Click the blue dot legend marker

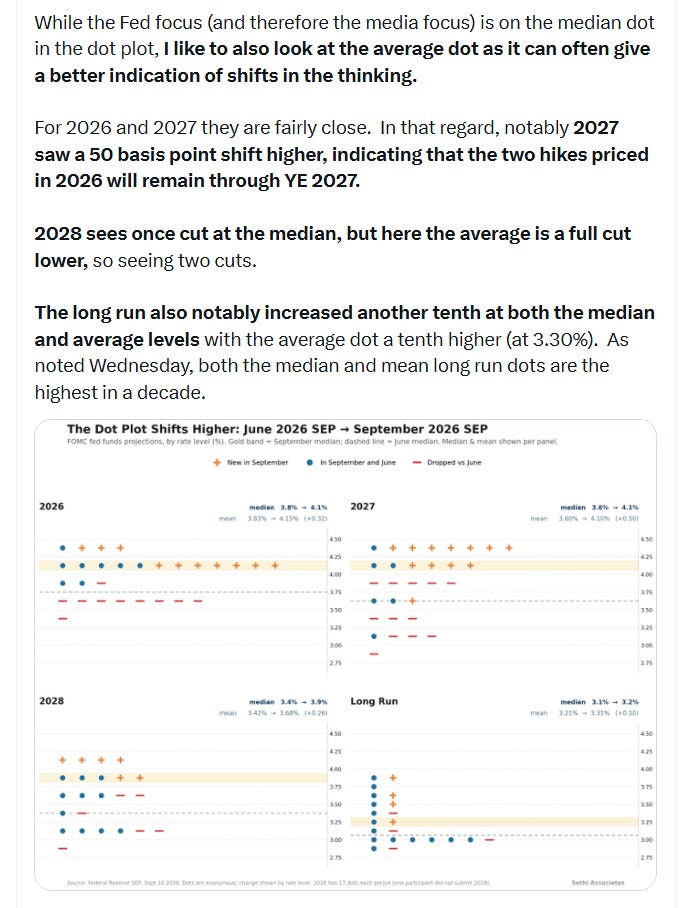click(310, 463)
